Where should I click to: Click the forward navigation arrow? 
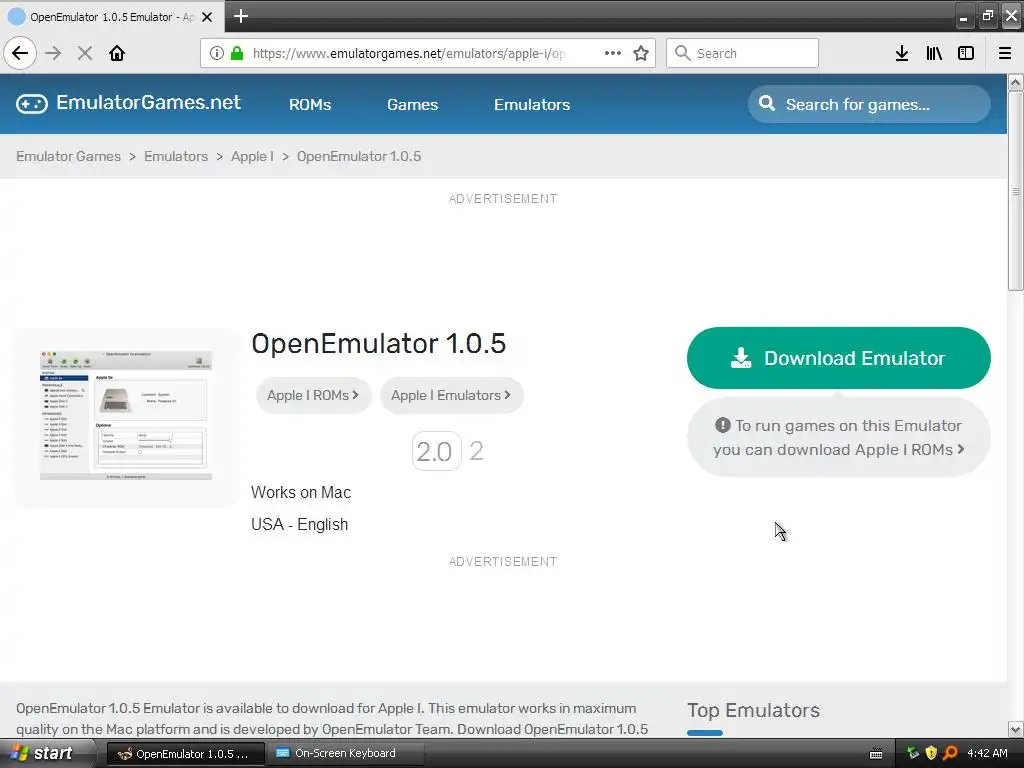click(54, 53)
